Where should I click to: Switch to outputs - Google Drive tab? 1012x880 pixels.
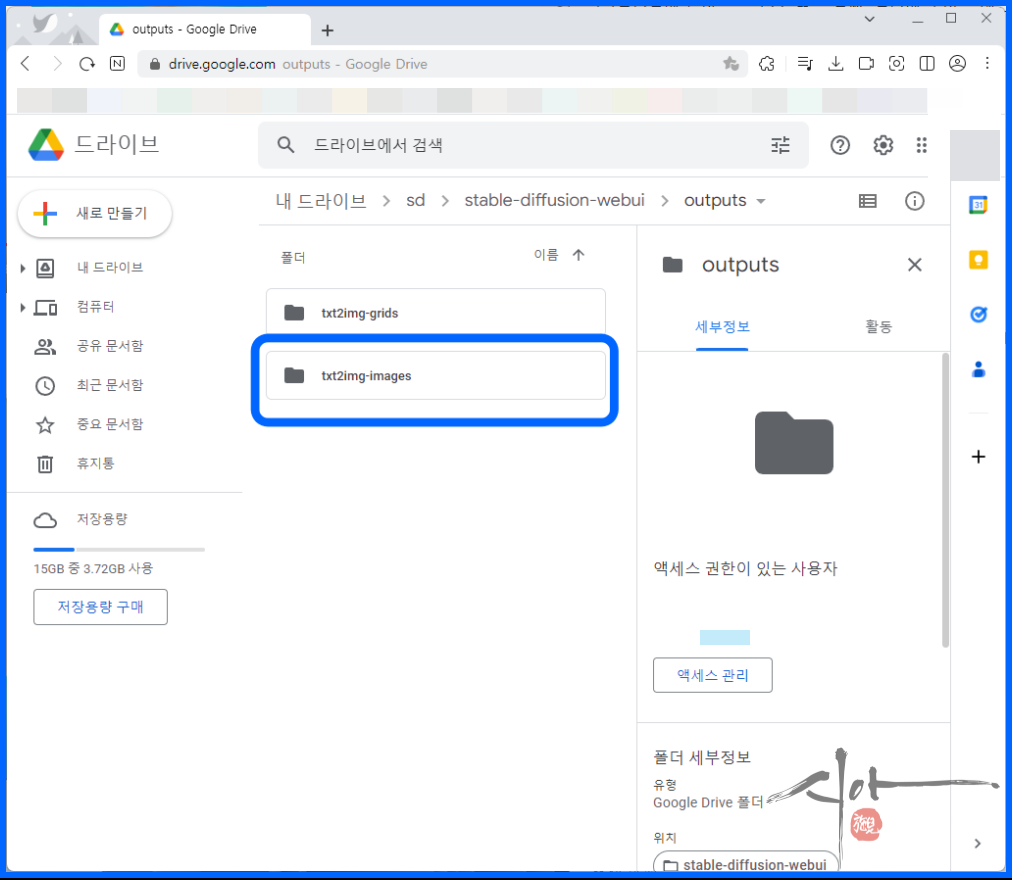click(205, 30)
